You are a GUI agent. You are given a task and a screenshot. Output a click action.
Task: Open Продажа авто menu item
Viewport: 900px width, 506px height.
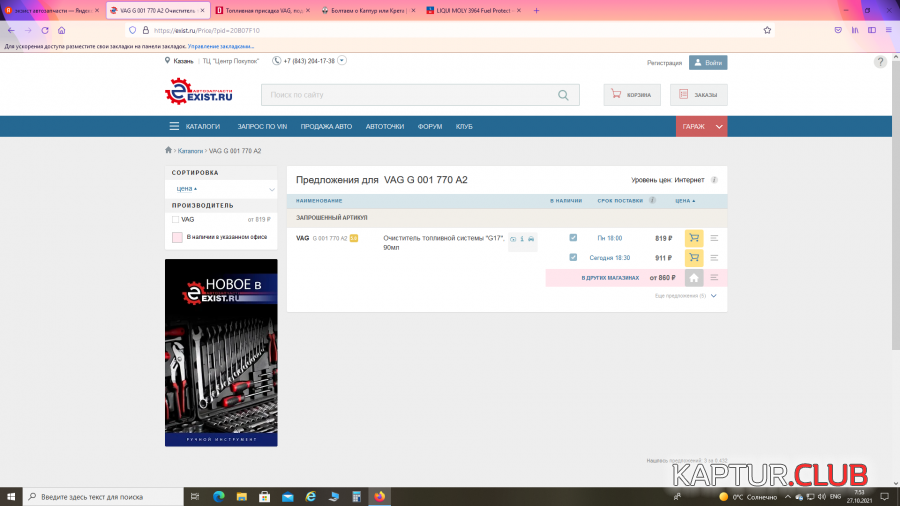tap(326, 126)
